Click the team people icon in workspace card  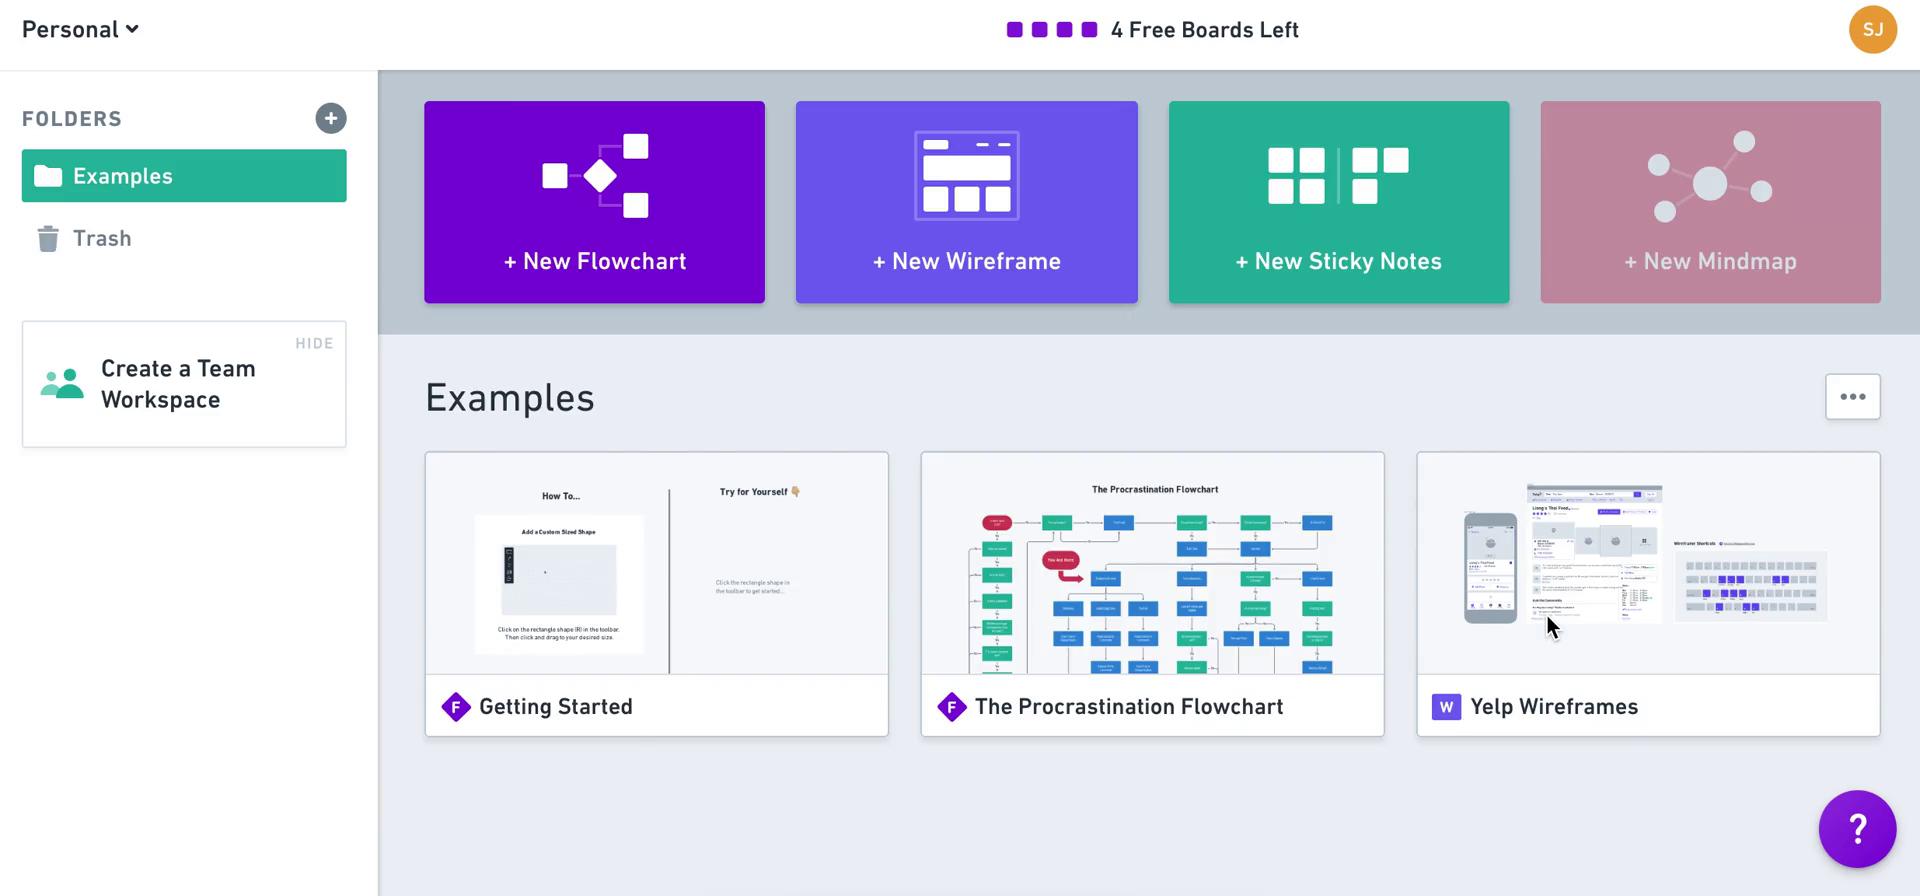(62, 384)
